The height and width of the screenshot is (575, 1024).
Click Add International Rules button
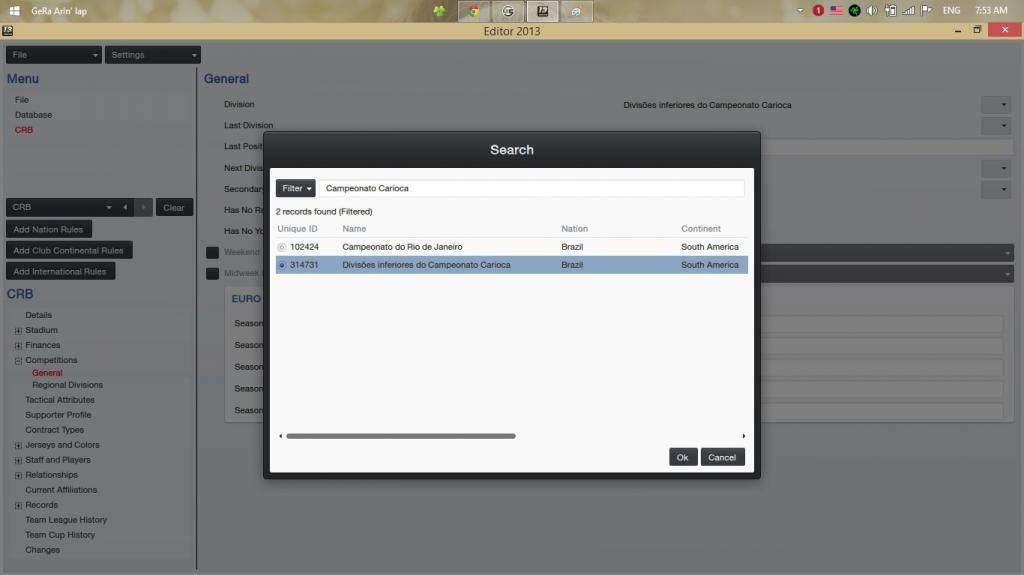(60, 271)
